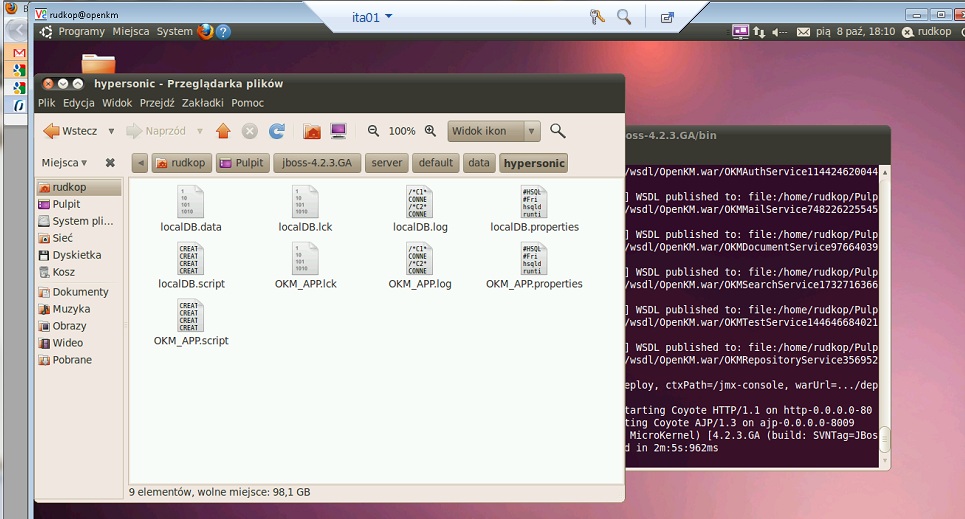Select Pulpit in the sidebar
This screenshot has height=519, width=965.
(x=79, y=204)
